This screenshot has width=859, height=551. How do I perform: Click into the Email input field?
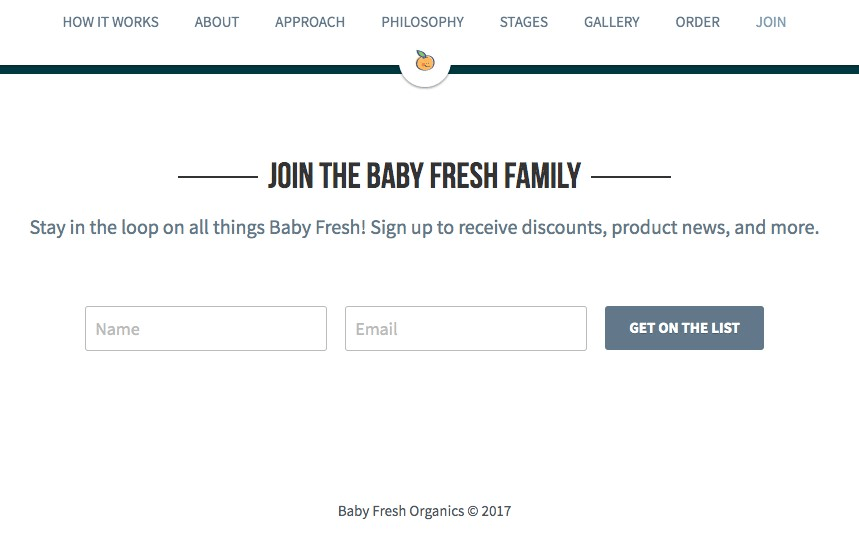pyautogui.click(x=466, y=329)
